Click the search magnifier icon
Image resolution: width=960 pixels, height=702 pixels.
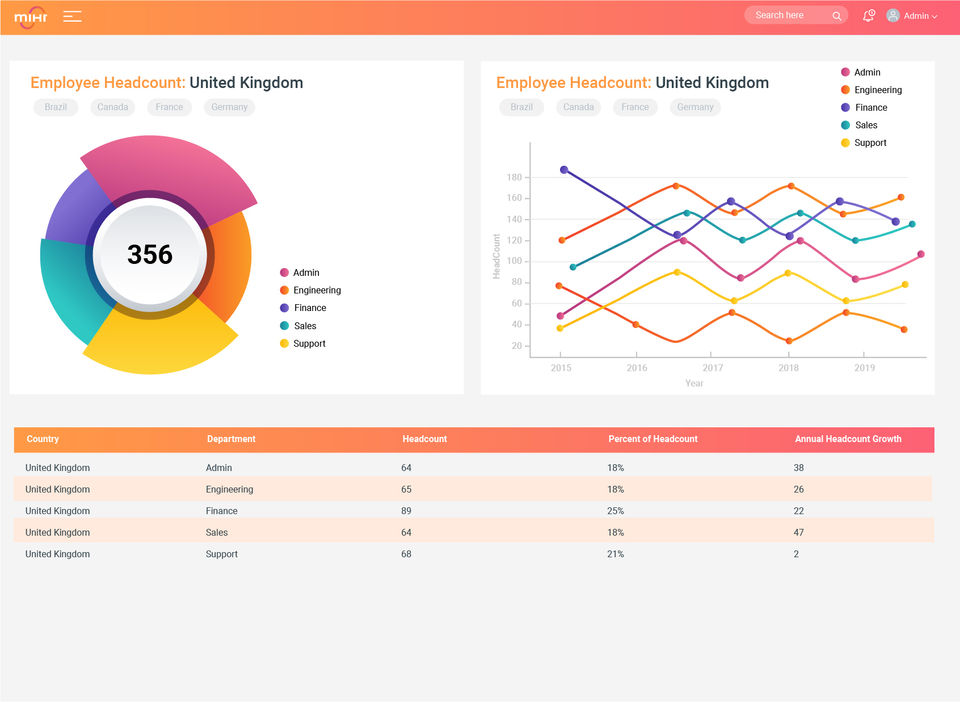pos(836,16)
